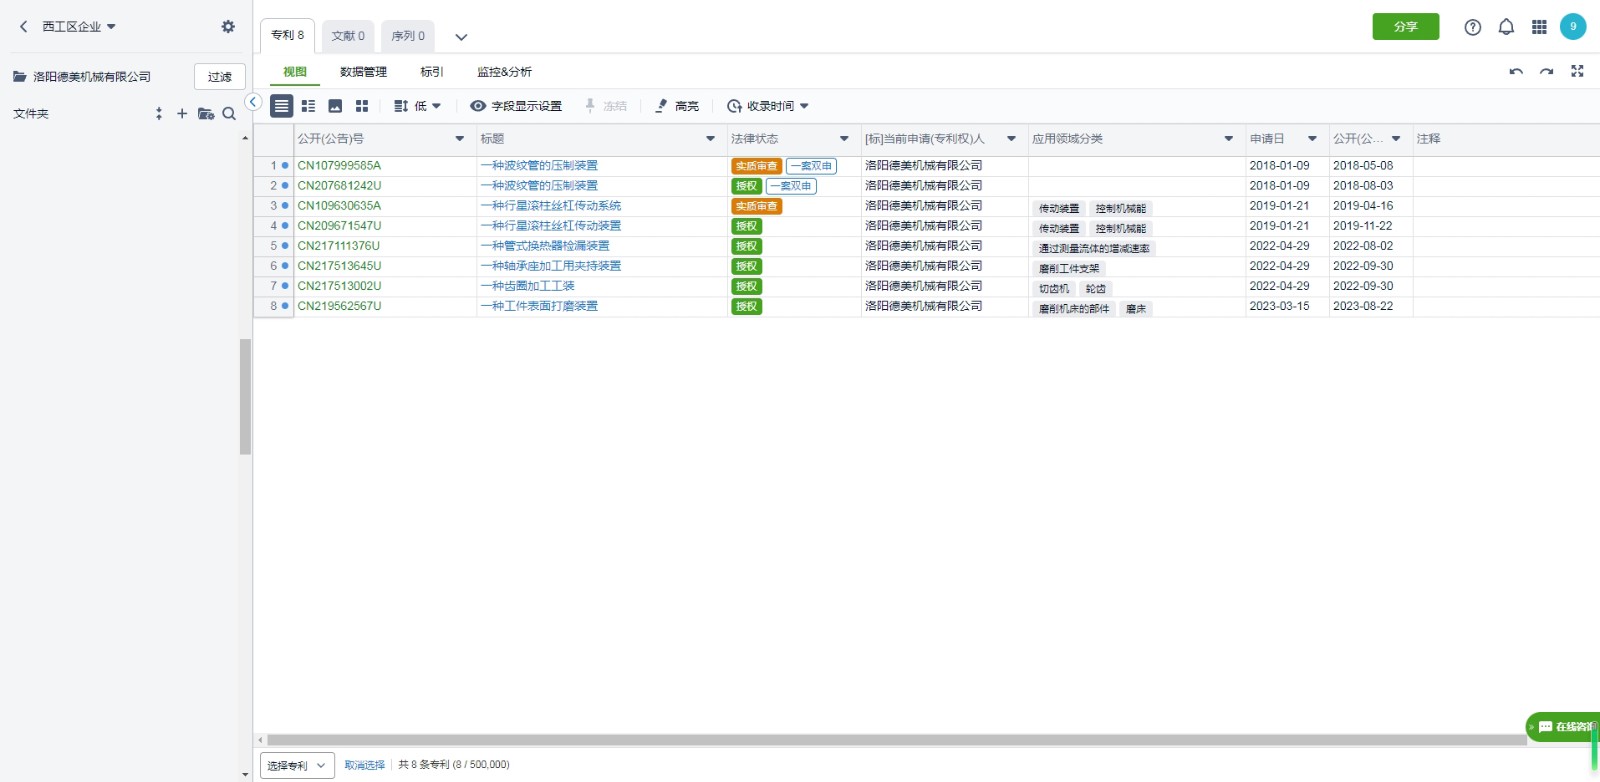This screenshot has width=1600, height=782.
Task: Open patent CN109630635A link
Action: click(x=339, y=206)
